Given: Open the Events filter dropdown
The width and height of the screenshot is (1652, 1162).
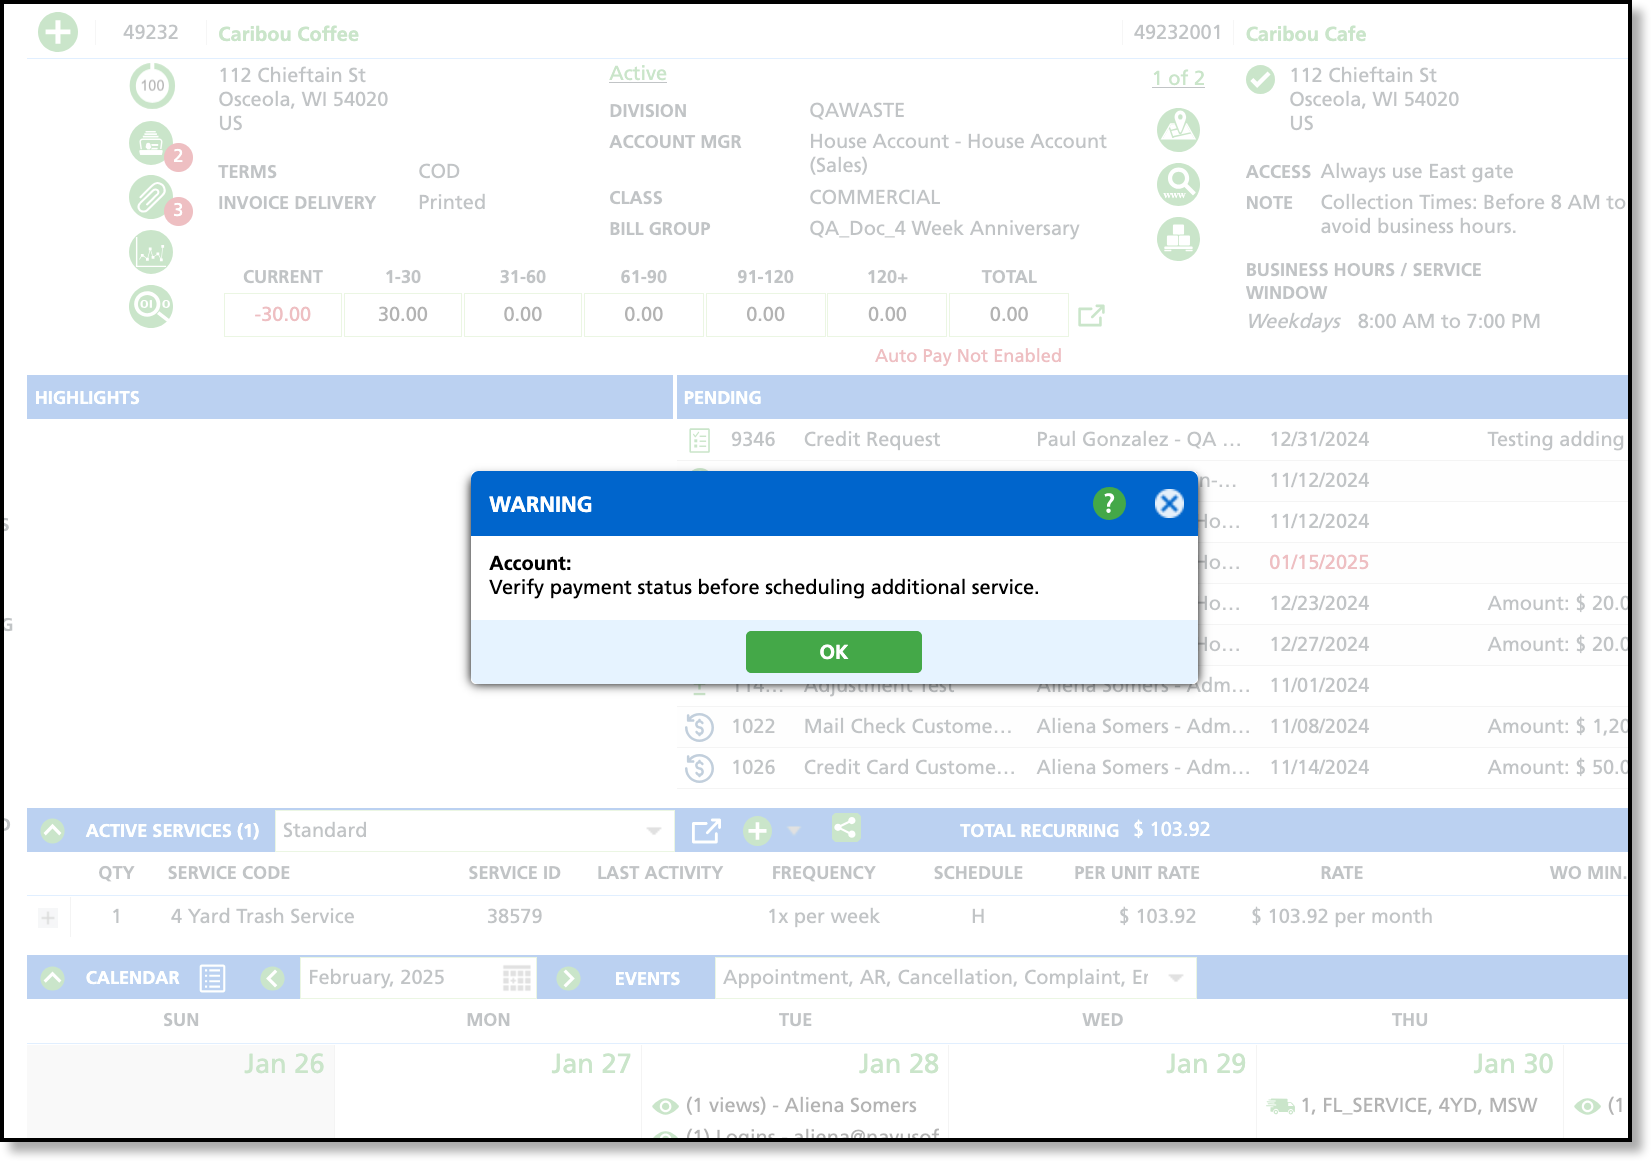Looking at the screenshot, I should (x=955, y=978).
